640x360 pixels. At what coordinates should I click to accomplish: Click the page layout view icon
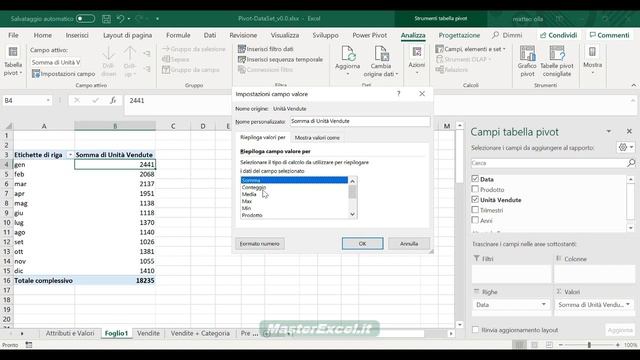pyautogui.click(x=534, y=345)
